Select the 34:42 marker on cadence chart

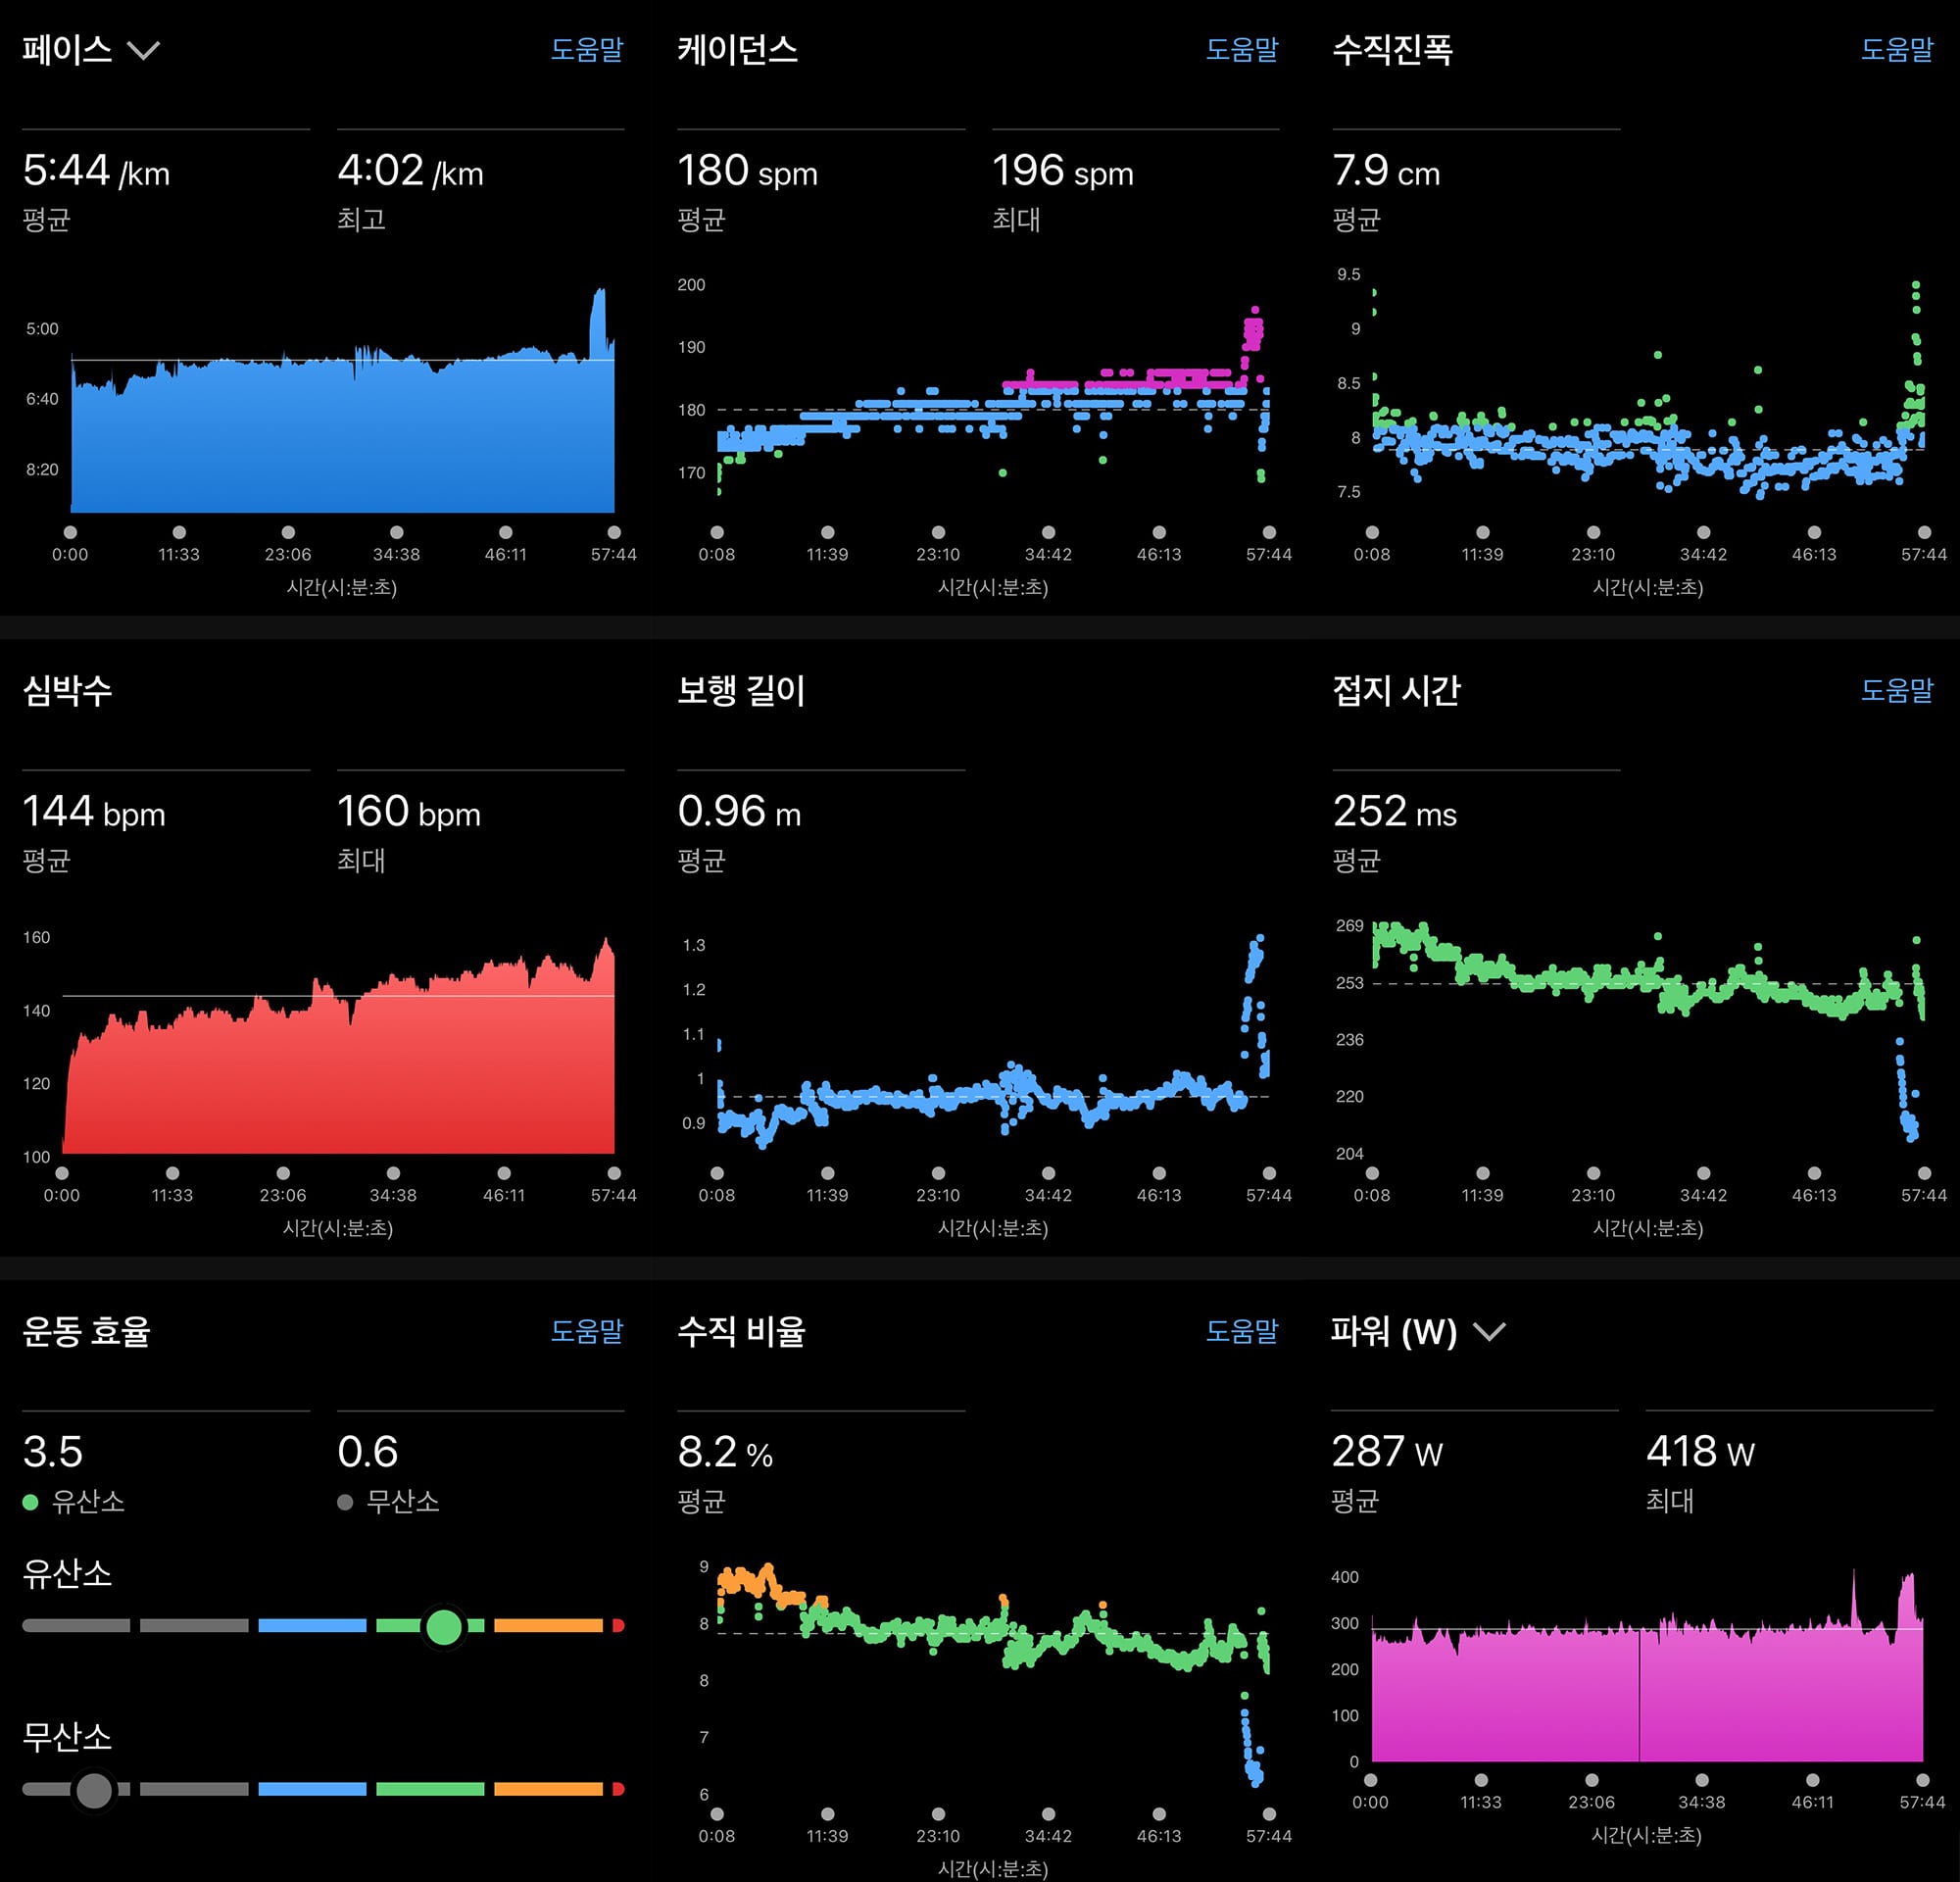click(x=1048, y=532)
